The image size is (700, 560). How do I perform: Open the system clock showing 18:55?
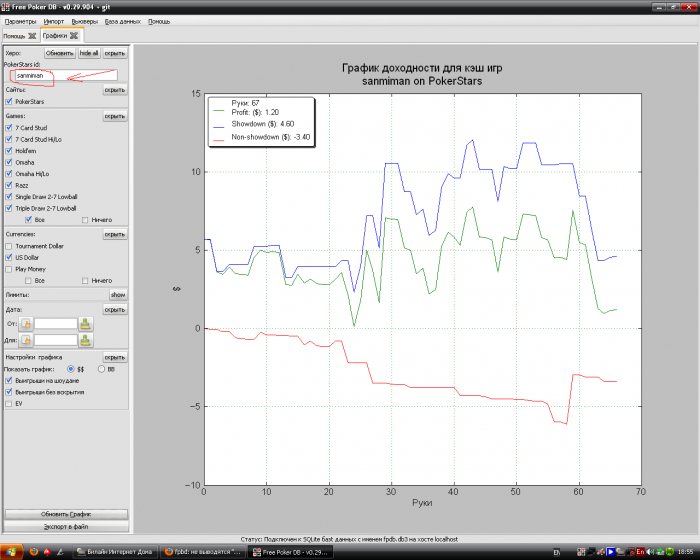point(686,552)
